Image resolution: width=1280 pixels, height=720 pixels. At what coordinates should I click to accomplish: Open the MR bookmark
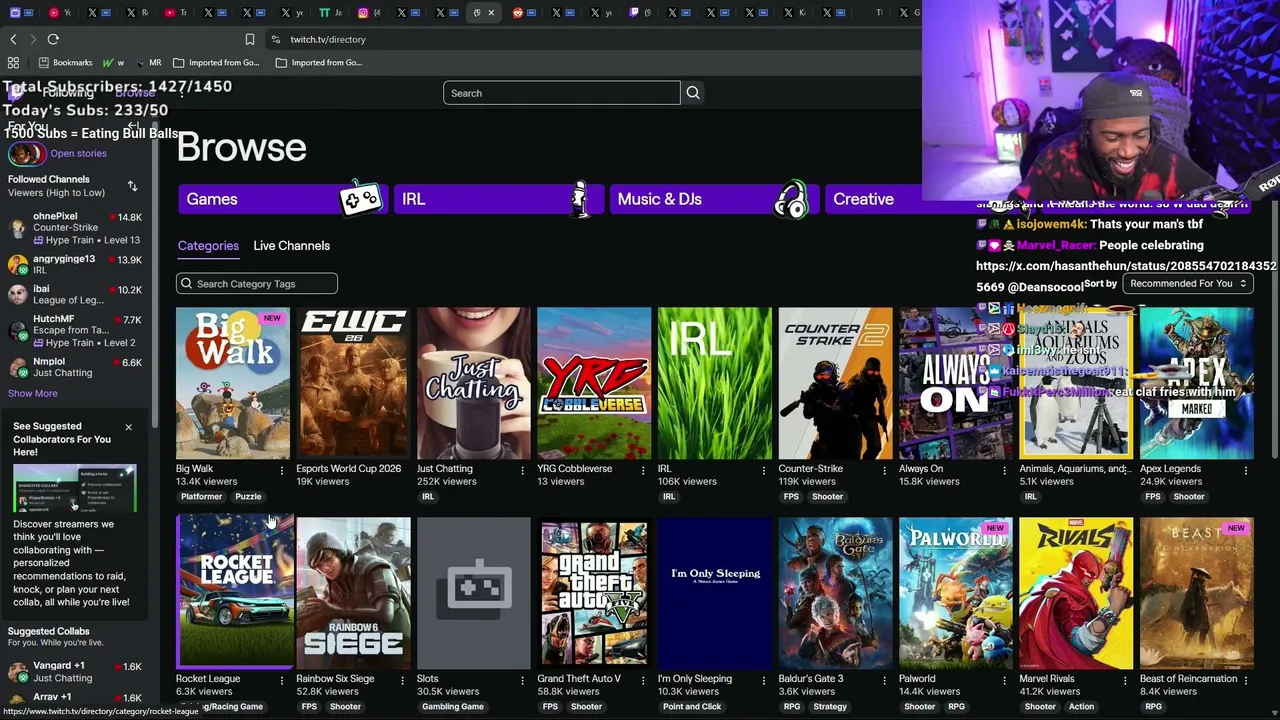[x=147, y=62]
